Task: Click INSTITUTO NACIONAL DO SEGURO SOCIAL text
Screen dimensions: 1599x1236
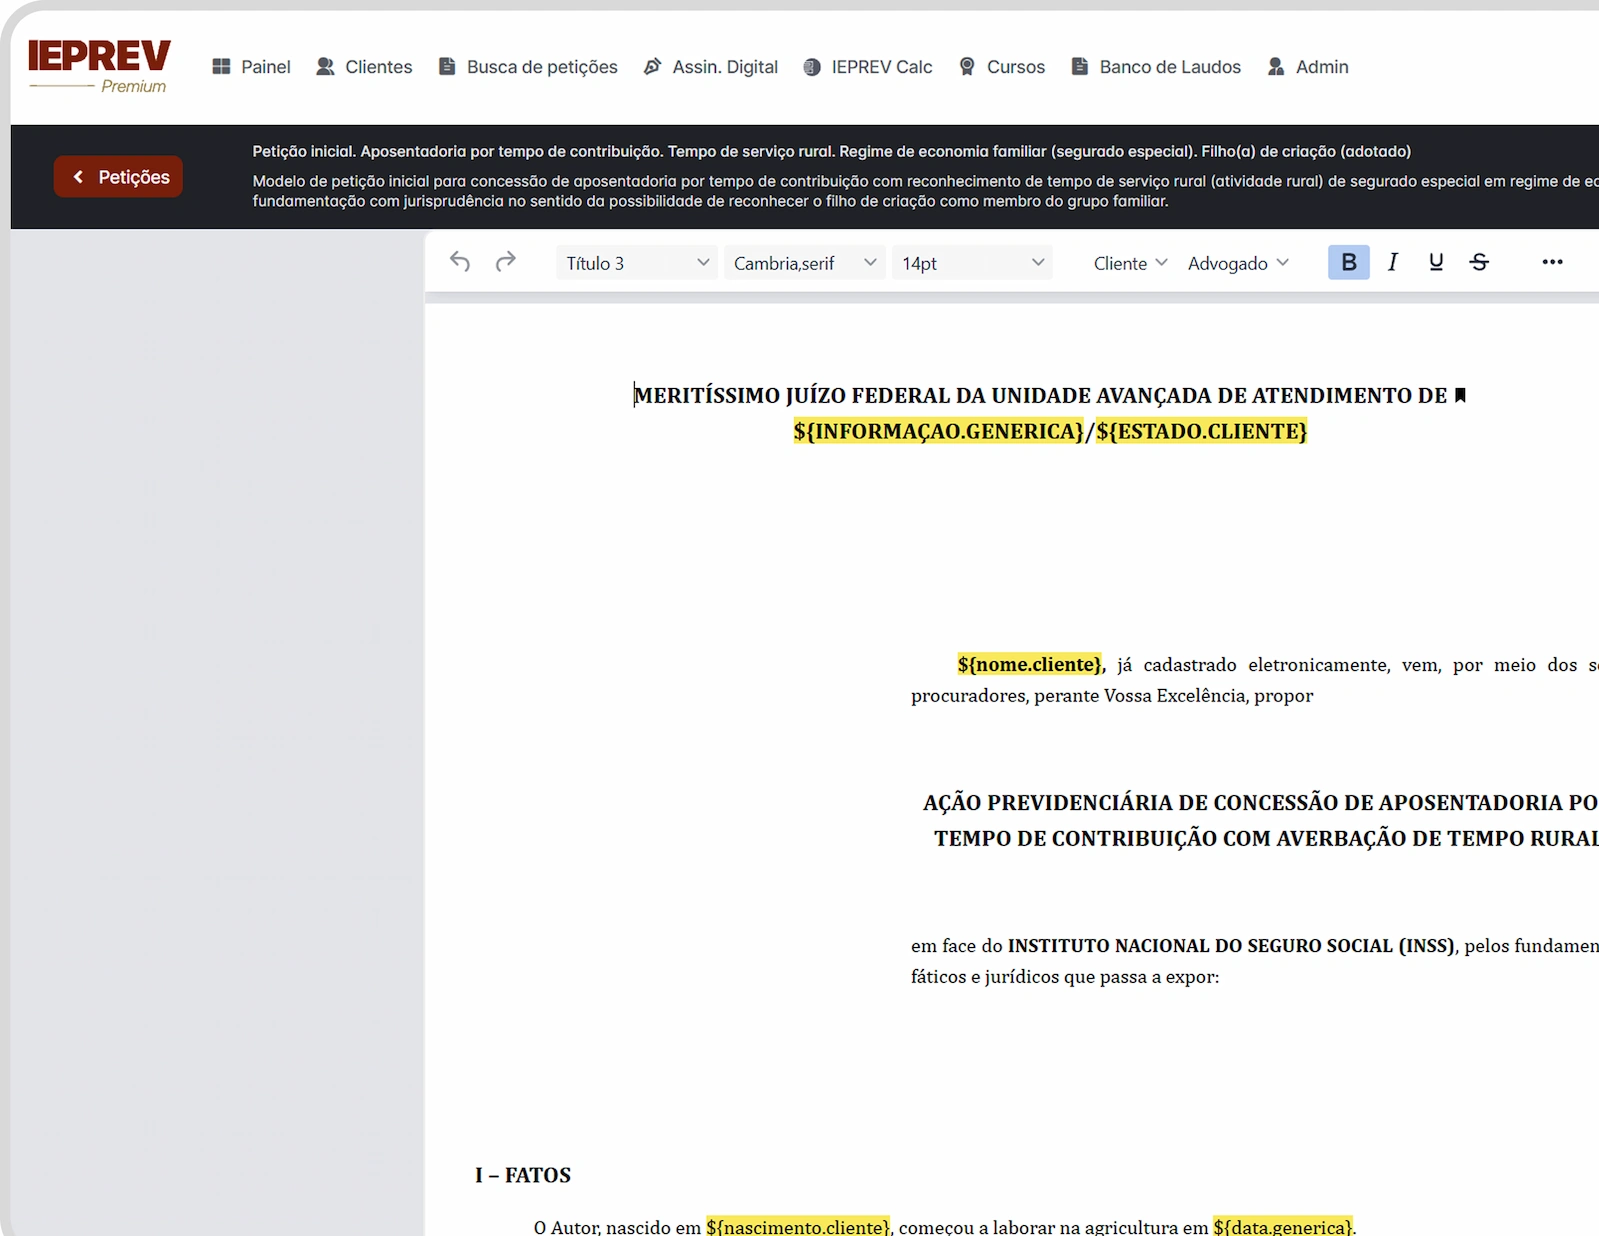Action: pyautogui.click(x=1231, y=946)
